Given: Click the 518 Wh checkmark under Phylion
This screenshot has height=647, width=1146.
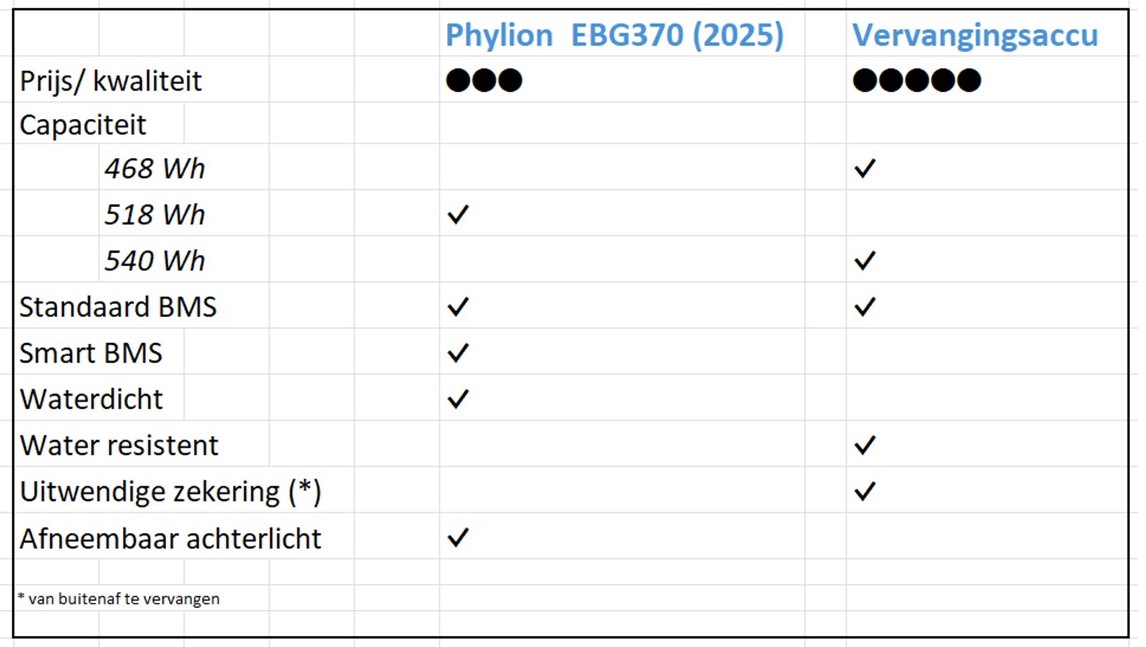Looking at the screenshot, I should (x=458, y=214).
